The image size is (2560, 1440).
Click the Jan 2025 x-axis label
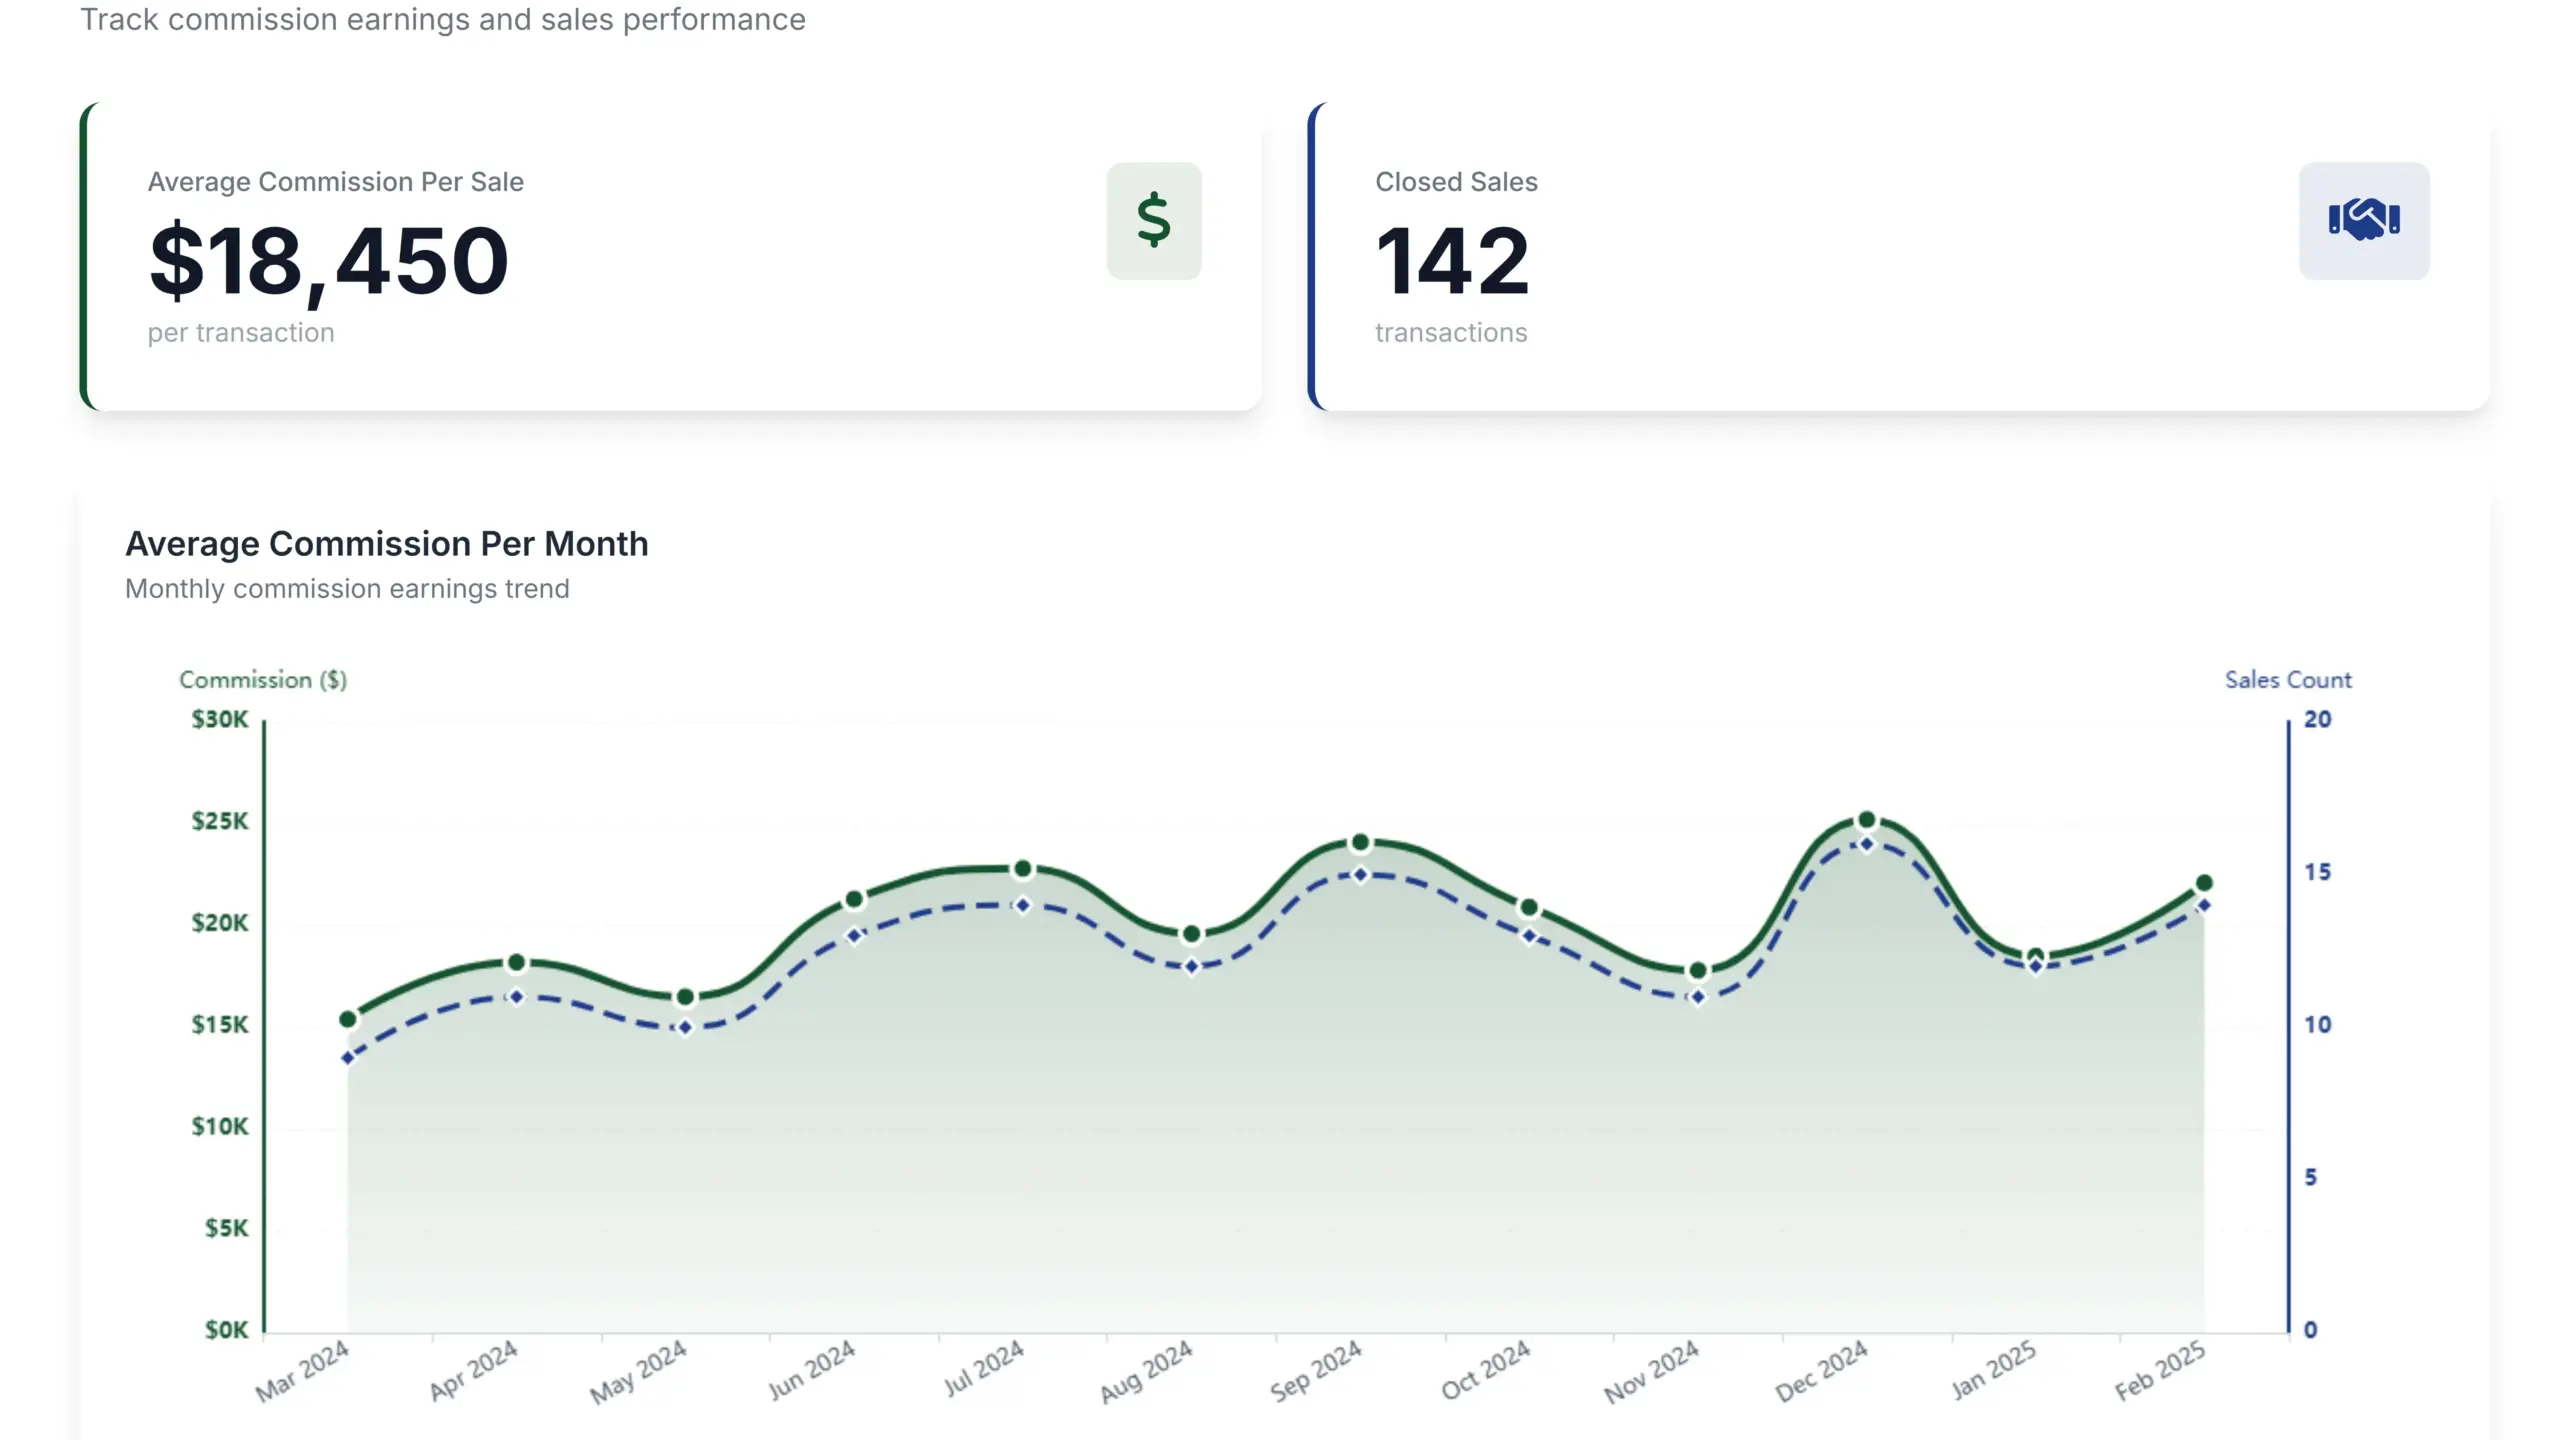point(1993,1370)
